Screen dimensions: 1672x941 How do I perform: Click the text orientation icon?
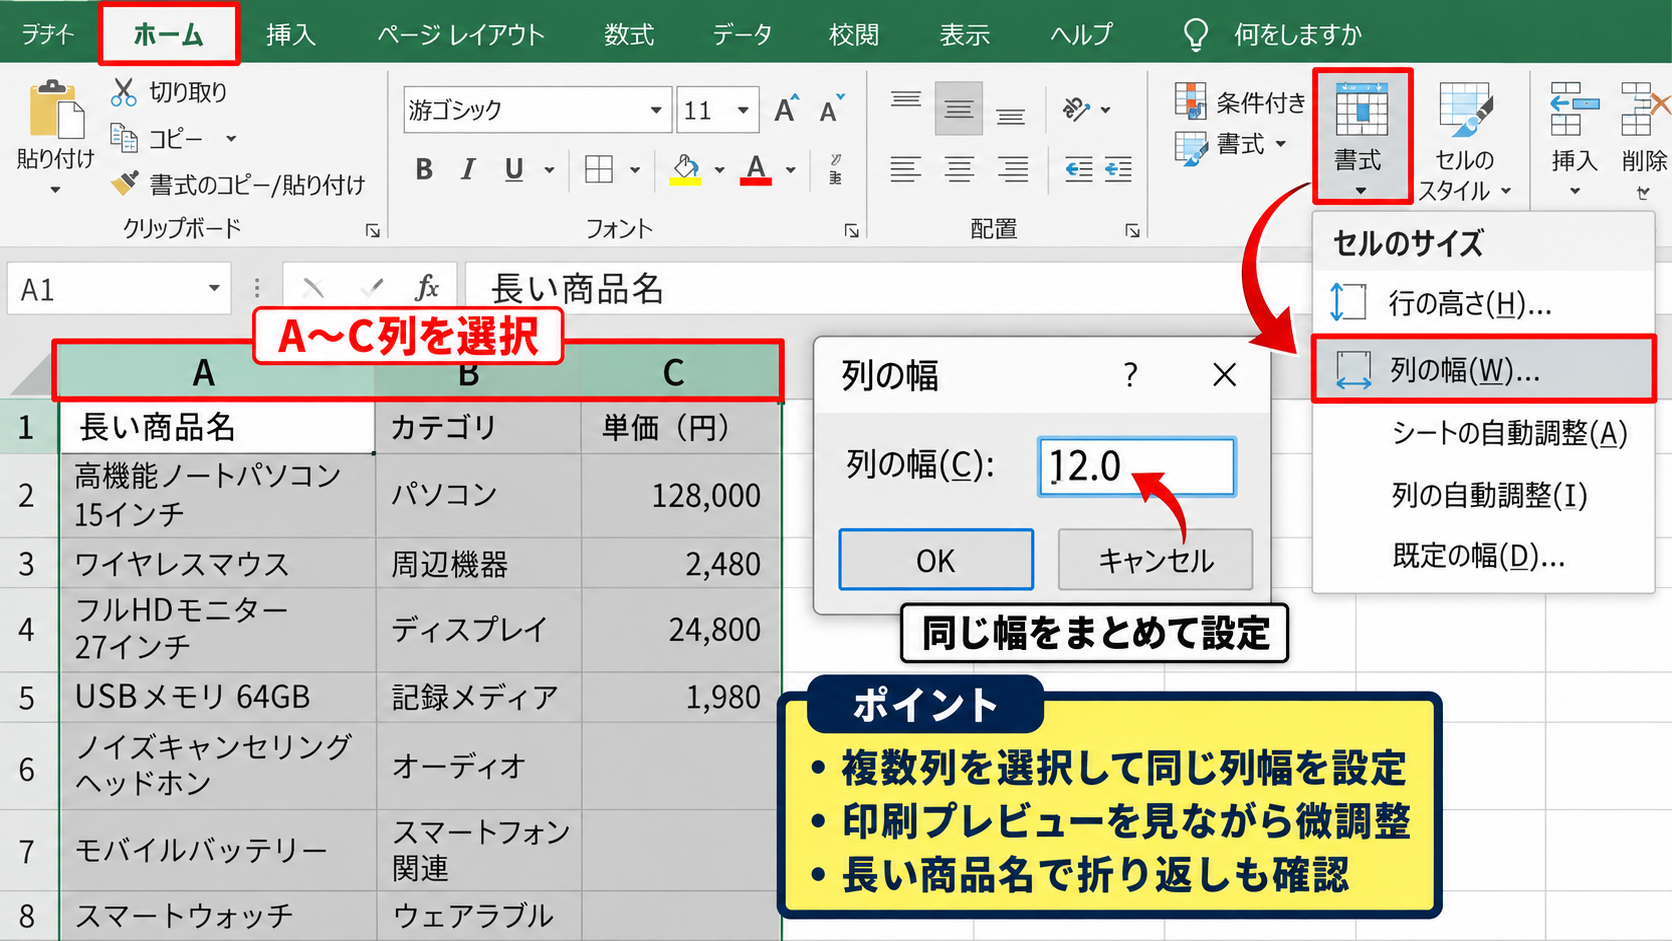[x=1076, y=109]
